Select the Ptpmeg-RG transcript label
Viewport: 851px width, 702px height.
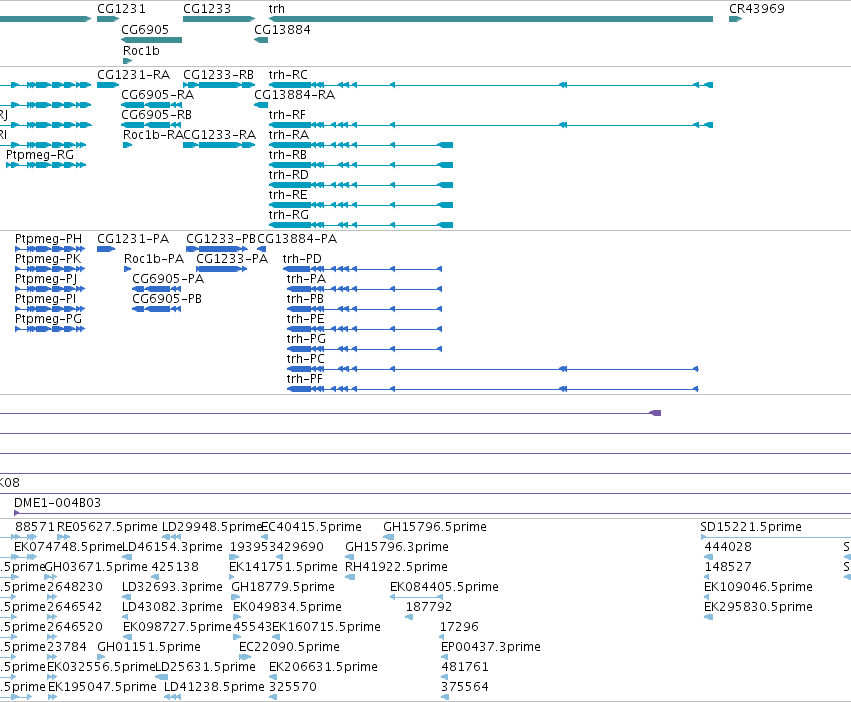[x=40, y=155]
